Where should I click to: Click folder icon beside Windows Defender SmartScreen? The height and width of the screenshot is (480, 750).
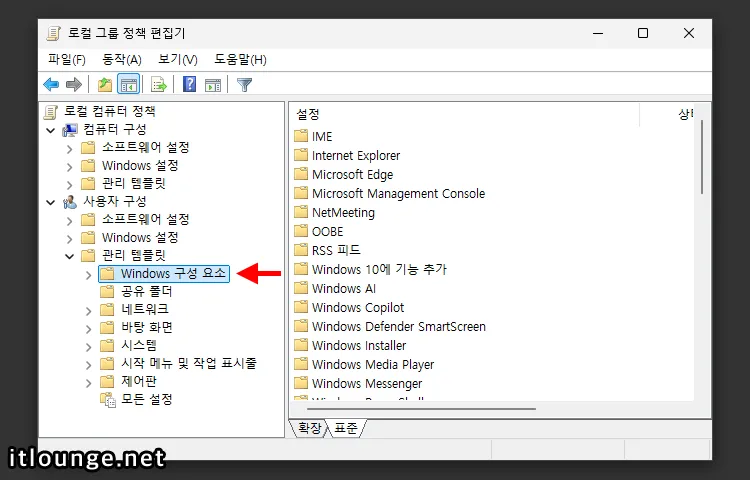[301, 326]
